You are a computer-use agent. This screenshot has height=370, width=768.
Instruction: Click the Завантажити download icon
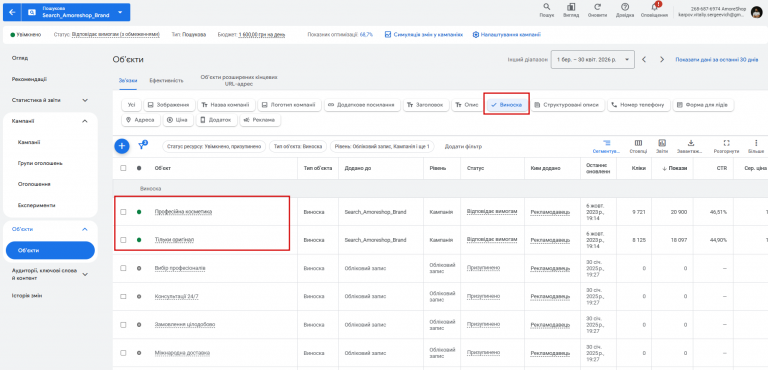[691, 143]
